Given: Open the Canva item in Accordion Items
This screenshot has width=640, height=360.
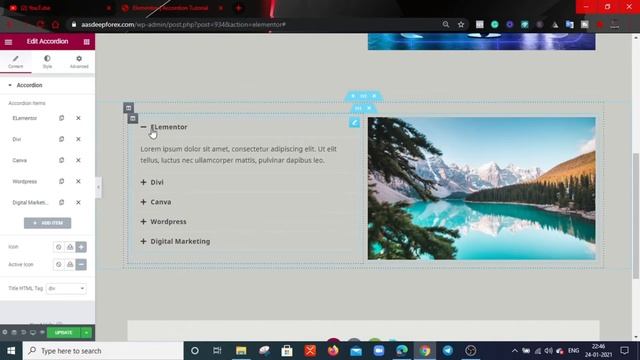Looking at the screenshot, I should tap(20, 160).
